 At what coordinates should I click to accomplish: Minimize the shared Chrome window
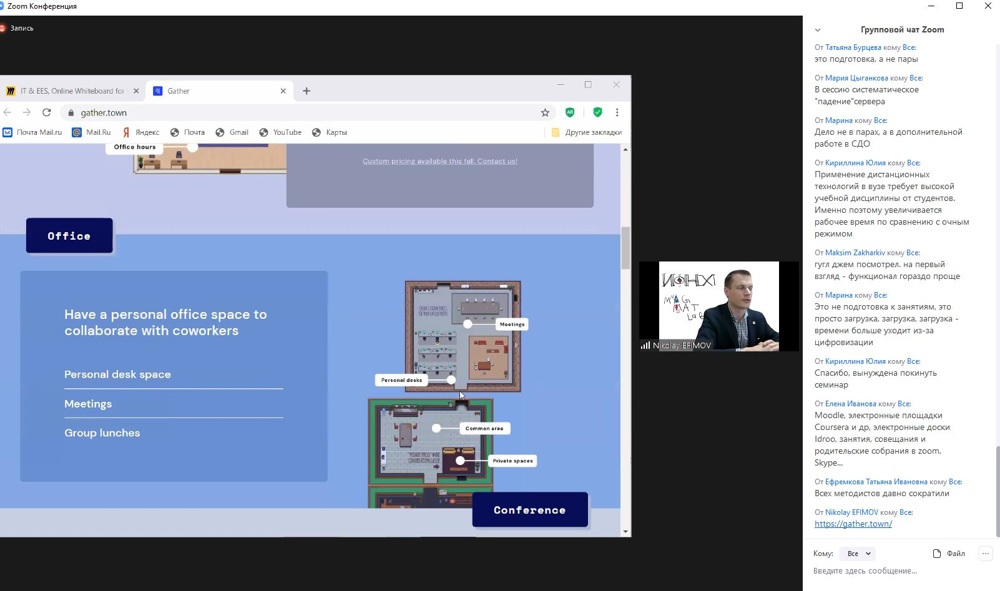561,84
